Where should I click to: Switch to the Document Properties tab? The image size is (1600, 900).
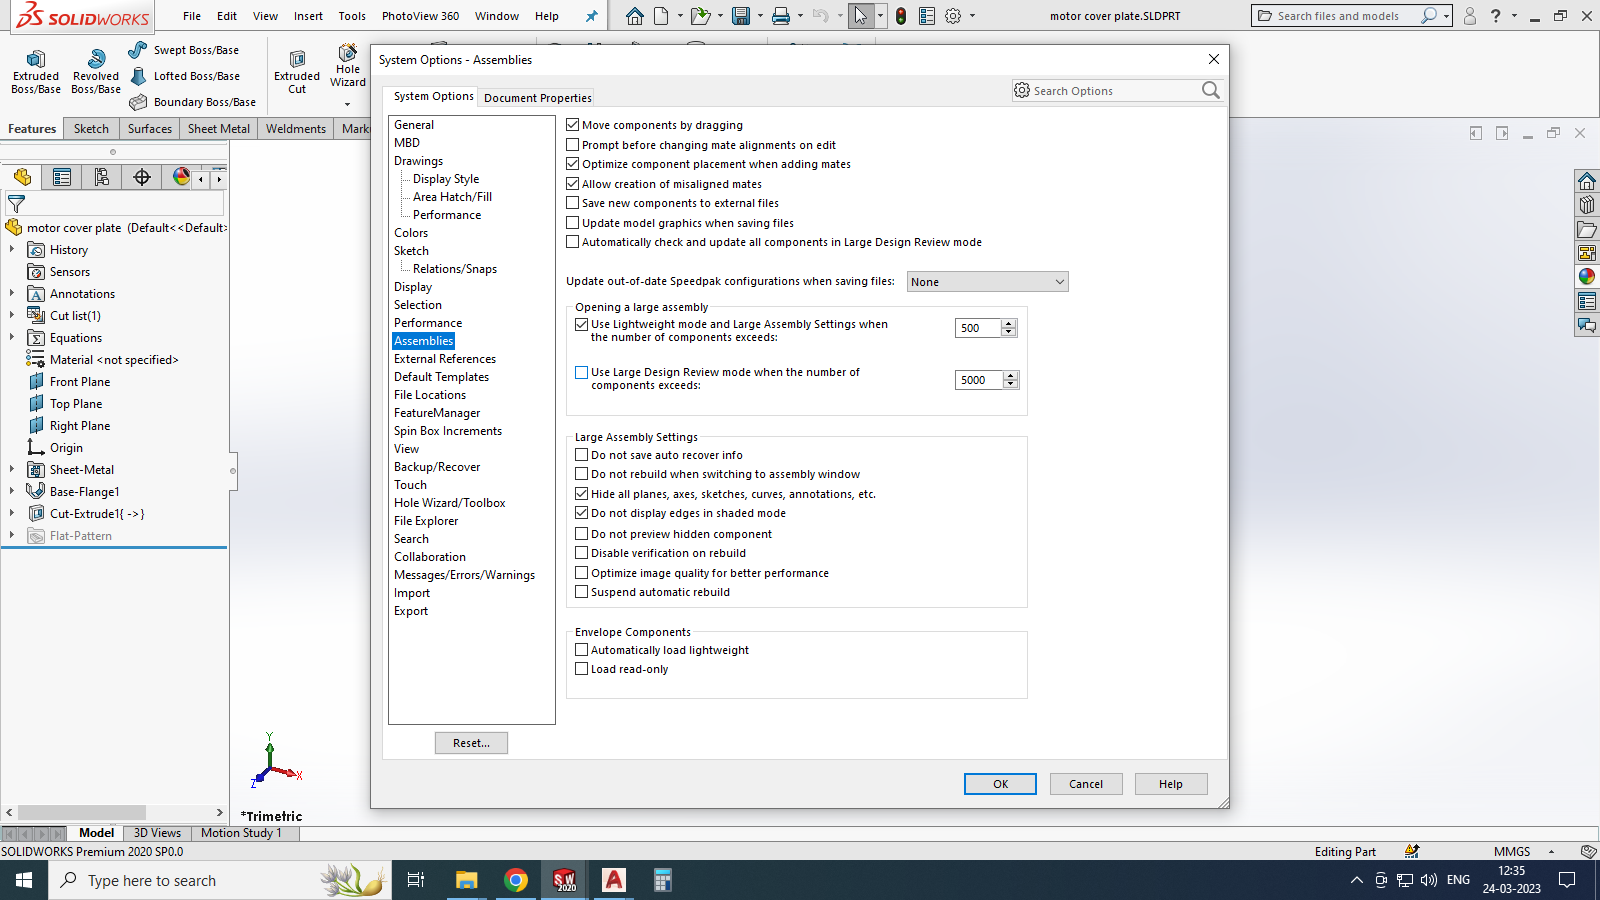click(x=537, y=97)
